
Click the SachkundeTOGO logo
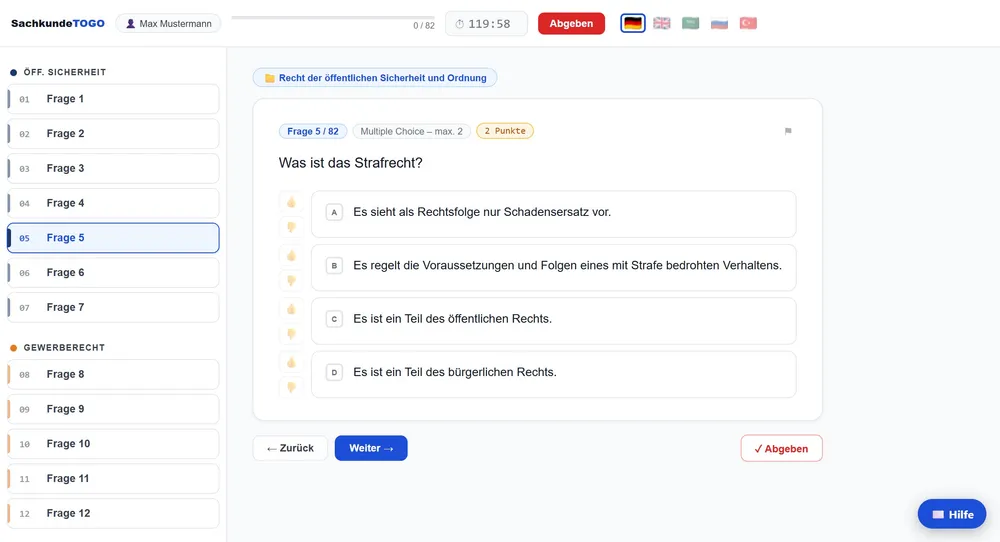tap(58, 24)
